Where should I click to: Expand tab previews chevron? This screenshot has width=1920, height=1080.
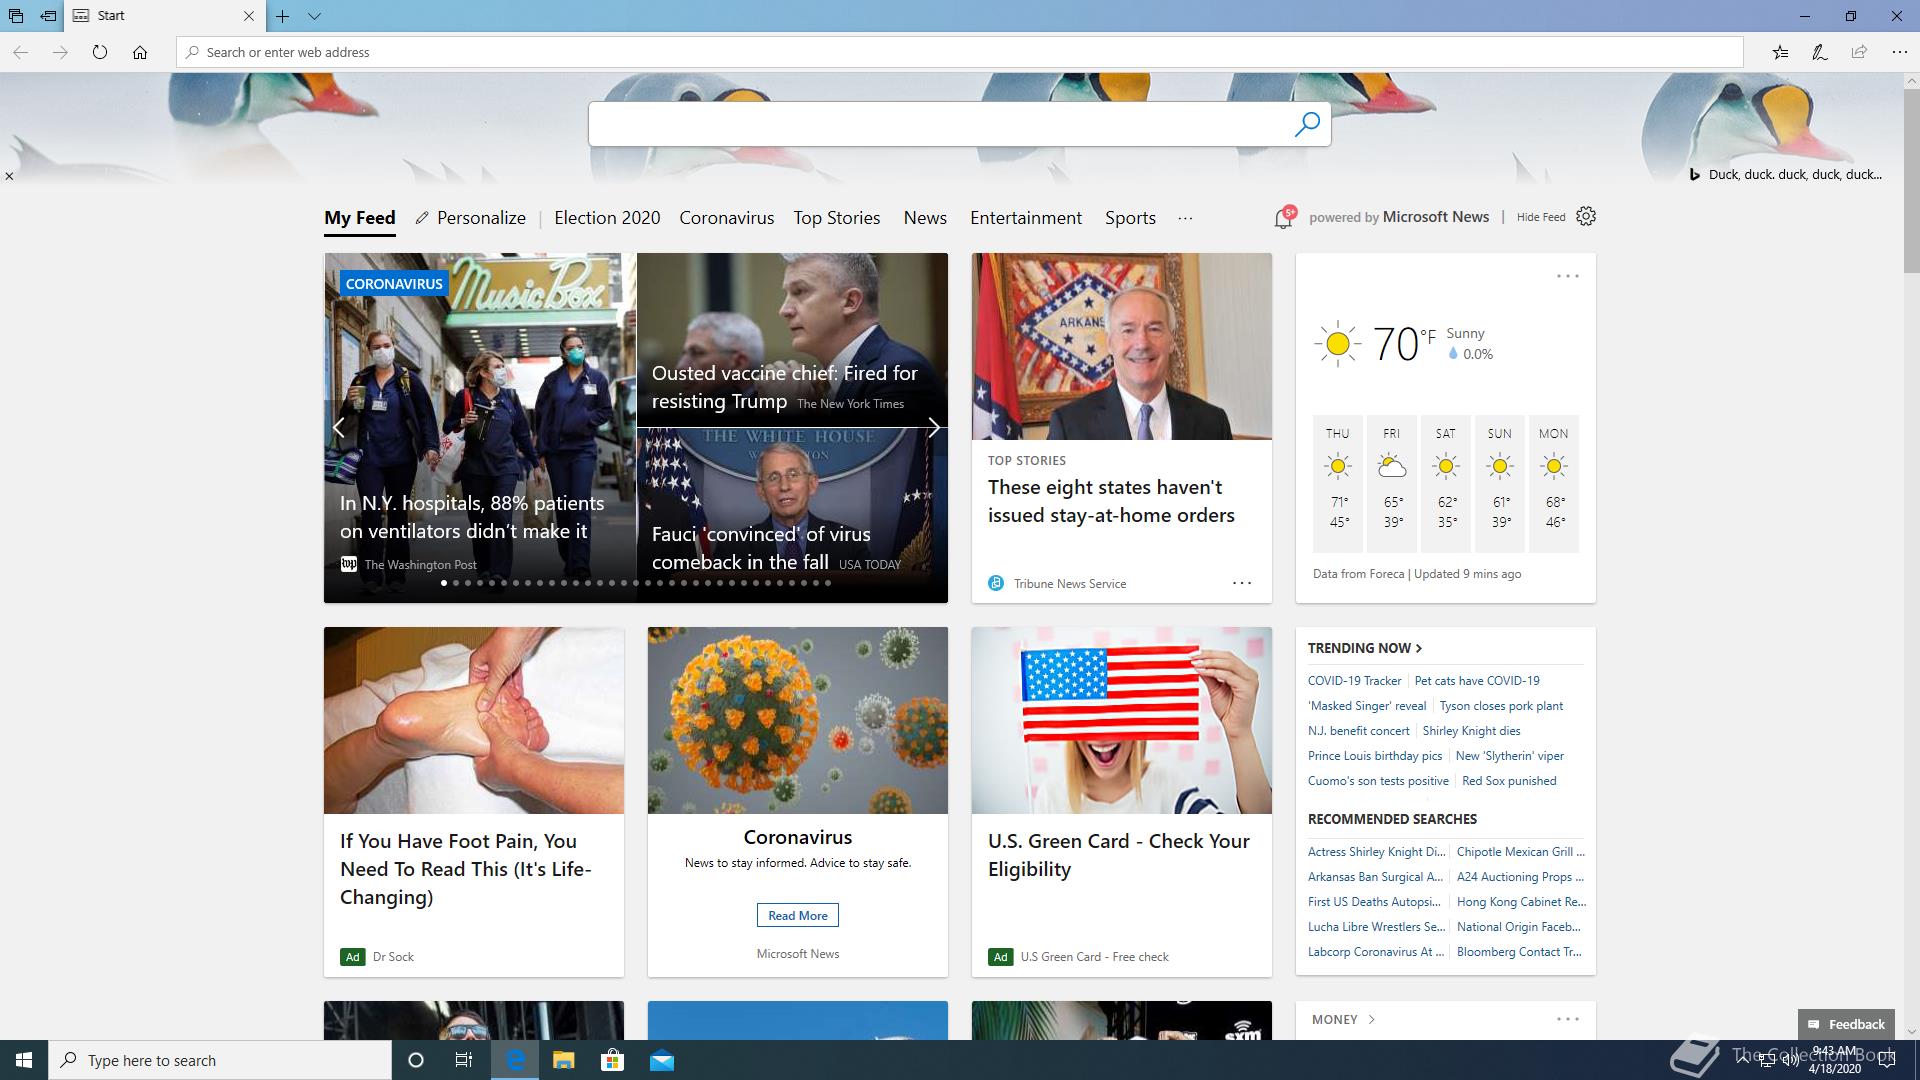(314, 16)
